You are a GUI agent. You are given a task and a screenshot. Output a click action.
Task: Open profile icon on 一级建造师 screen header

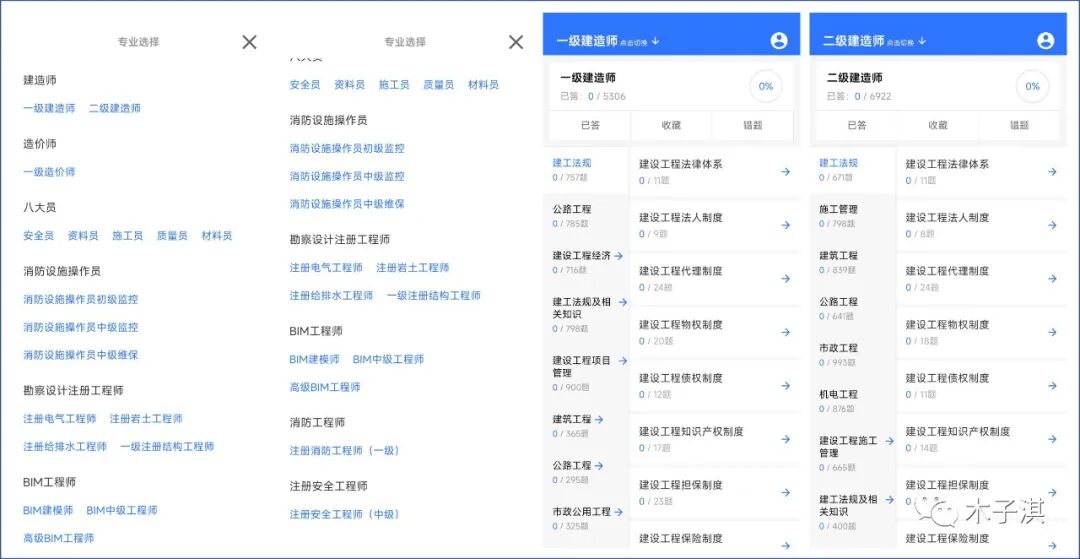point(779,41)
